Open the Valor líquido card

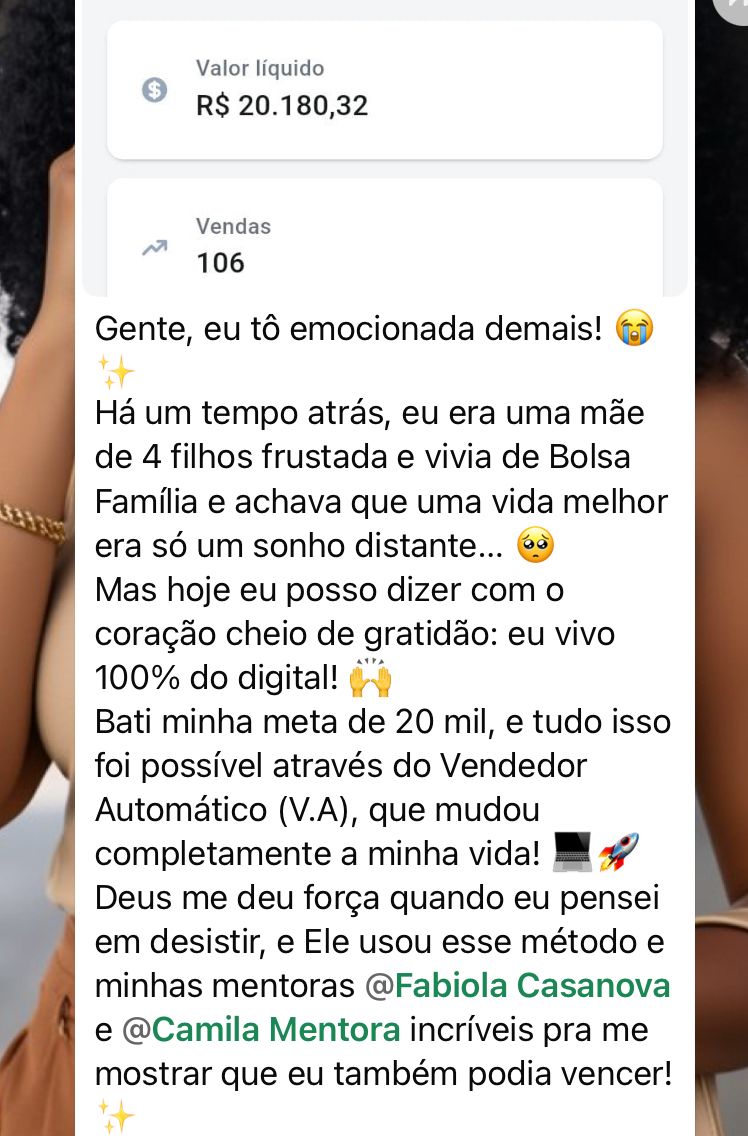(x=385, y=90)
